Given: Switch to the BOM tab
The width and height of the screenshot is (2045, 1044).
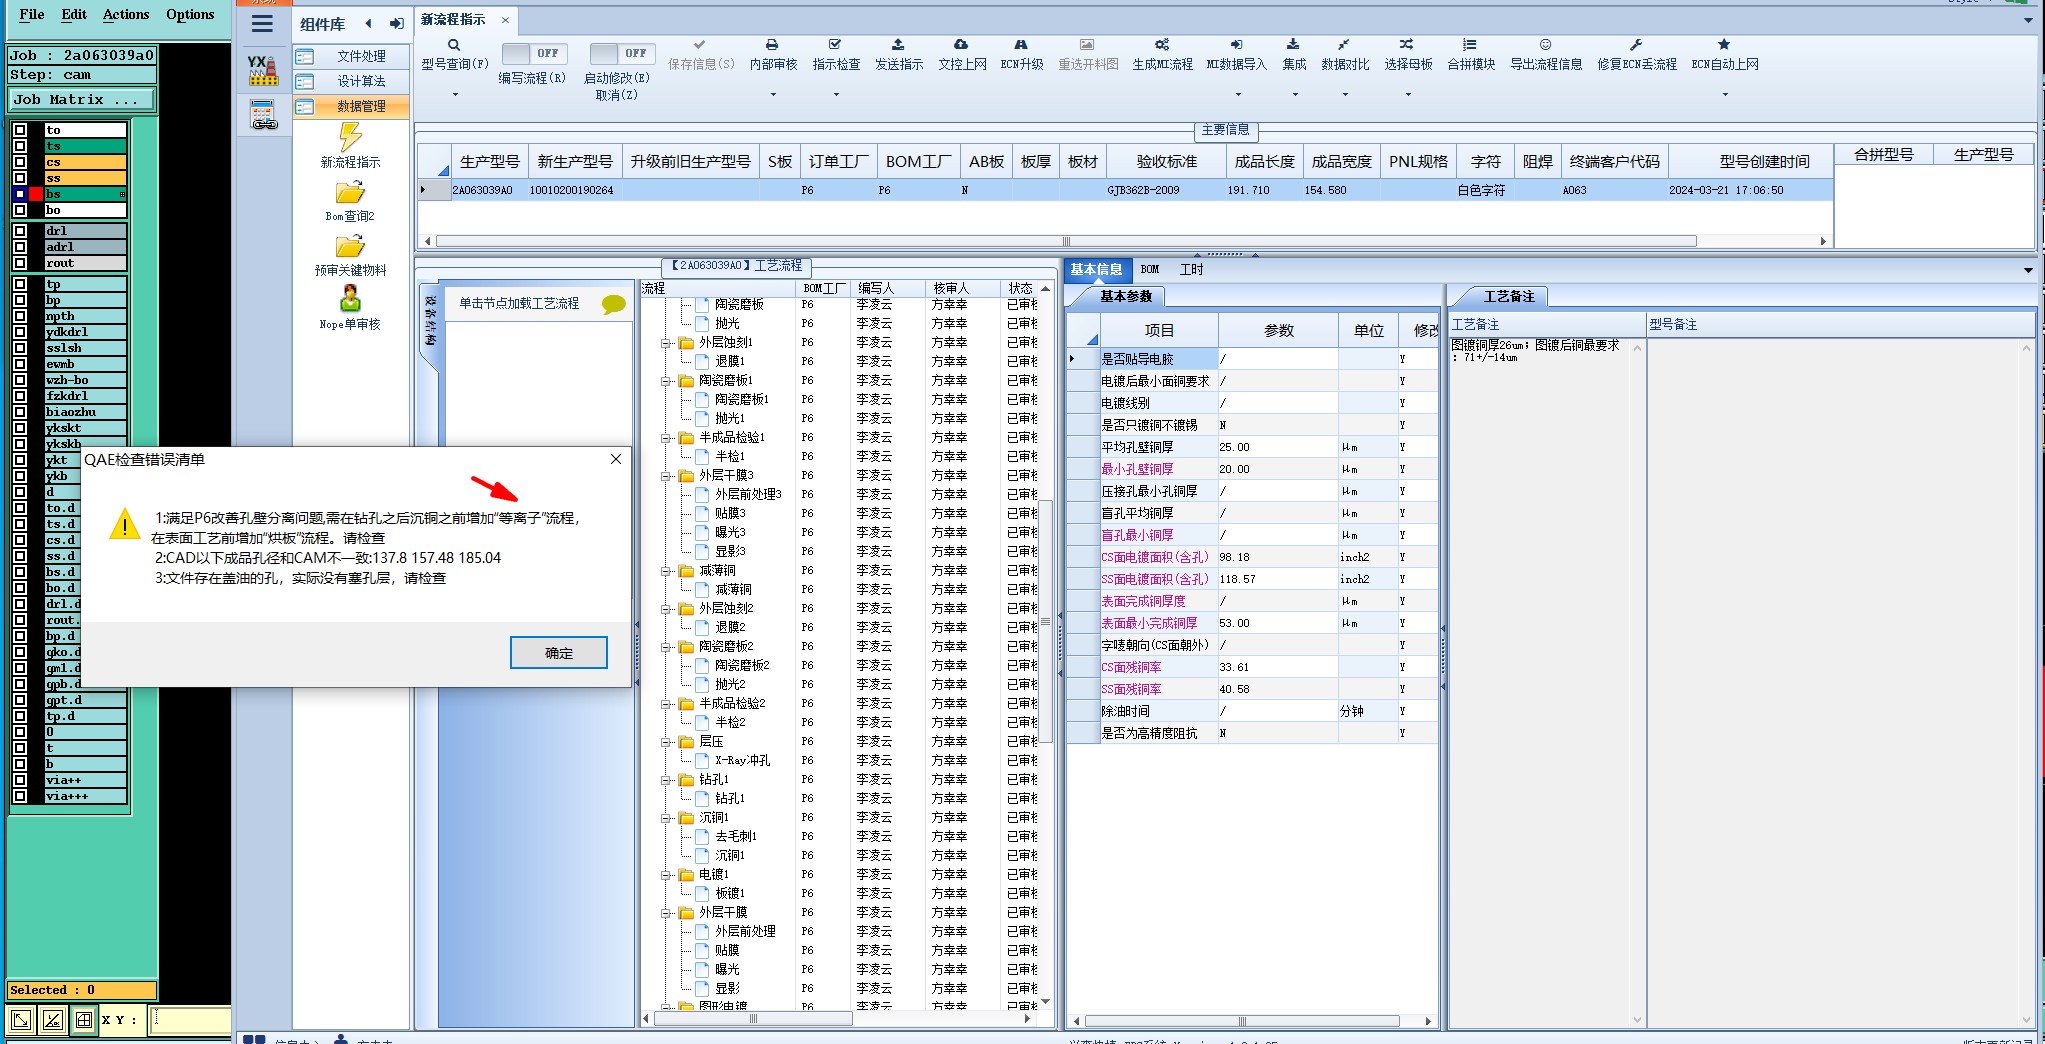Looking at the screenshot, I should tap(1150, 269).
